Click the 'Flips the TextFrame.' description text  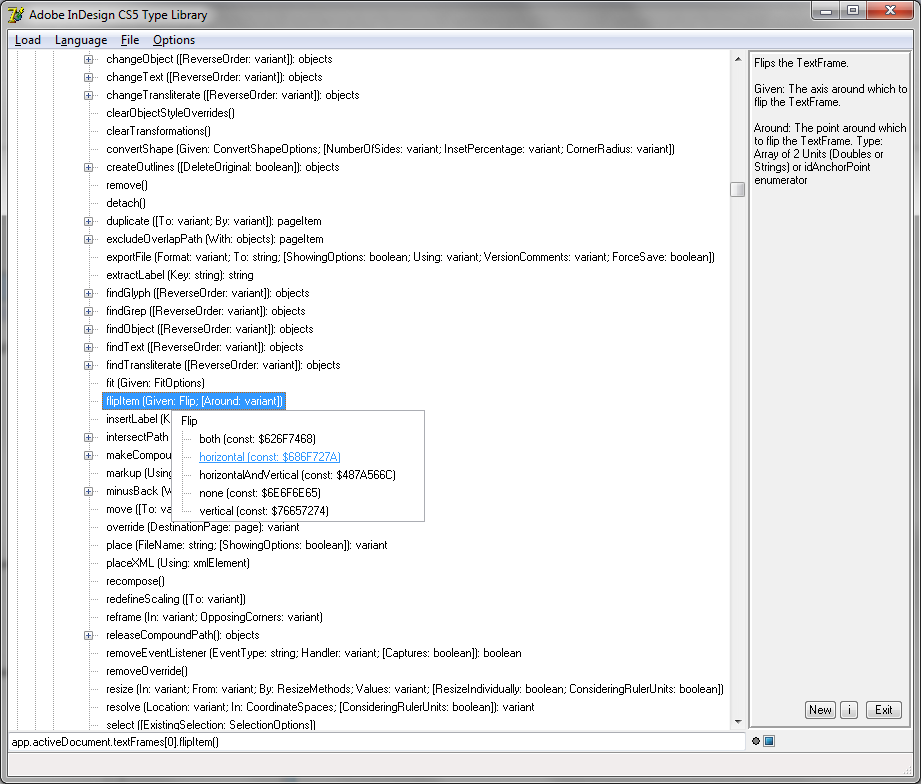click(x=801, y=63)
